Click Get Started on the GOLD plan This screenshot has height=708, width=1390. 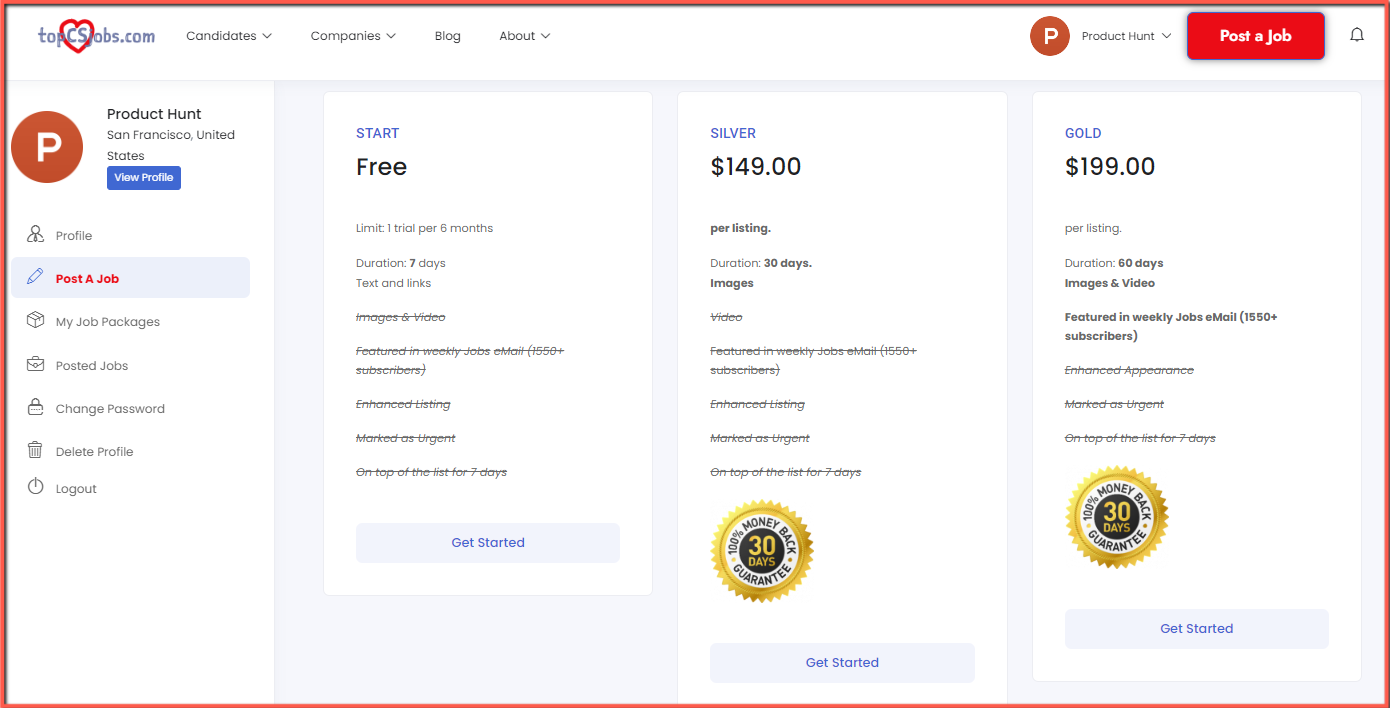tap(1197, 629)
